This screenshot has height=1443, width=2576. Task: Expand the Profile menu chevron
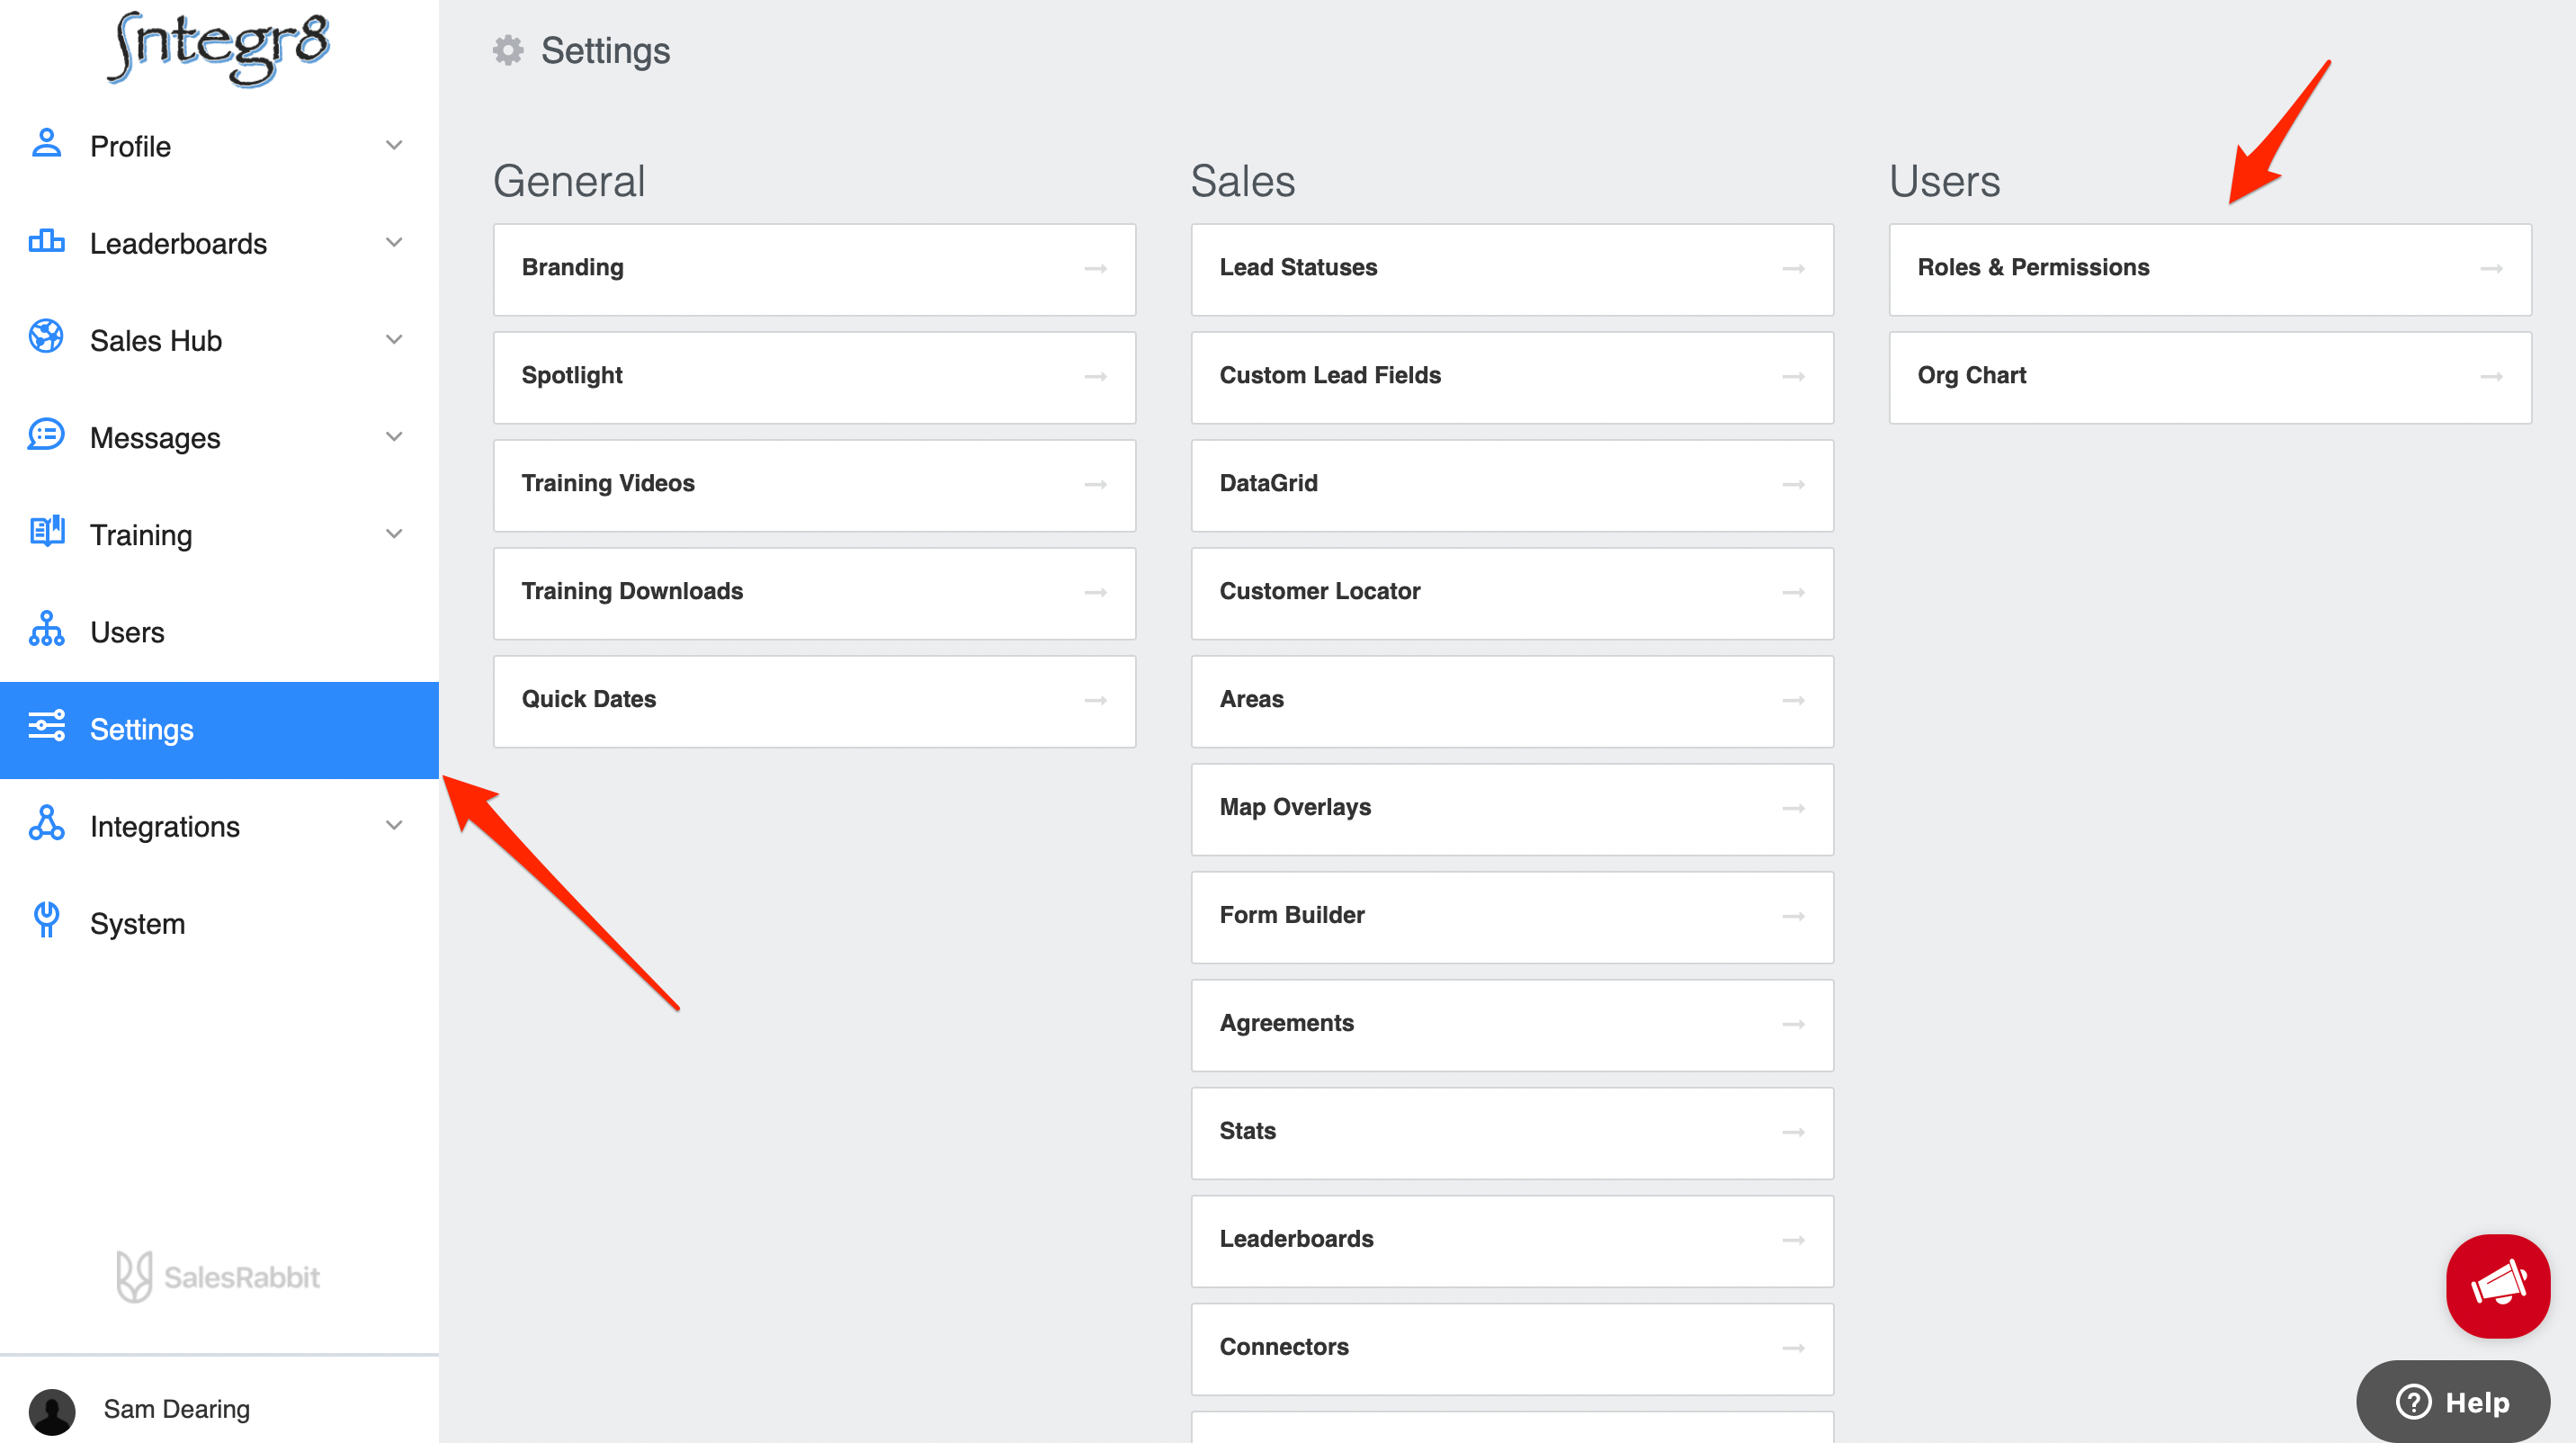coord(394,145)
